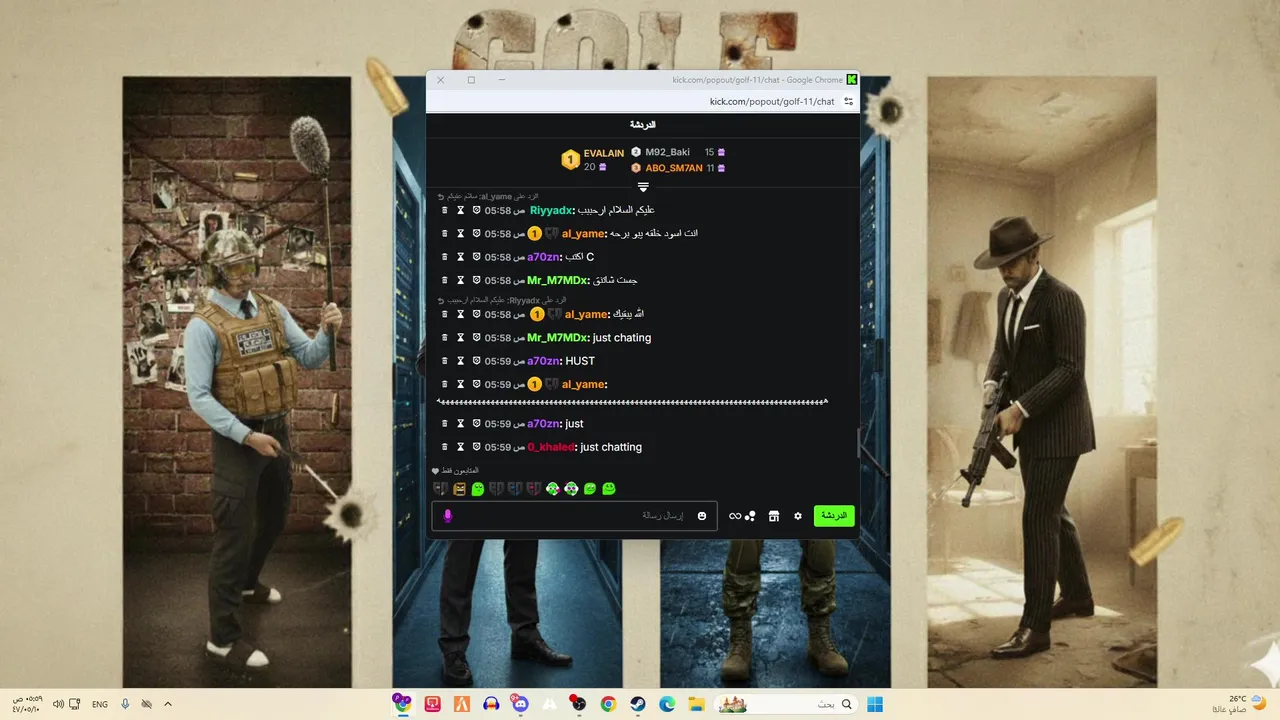The image size is (1280, 720).
Task: Focus the send message input field
Action: click(x=574, y=516)
